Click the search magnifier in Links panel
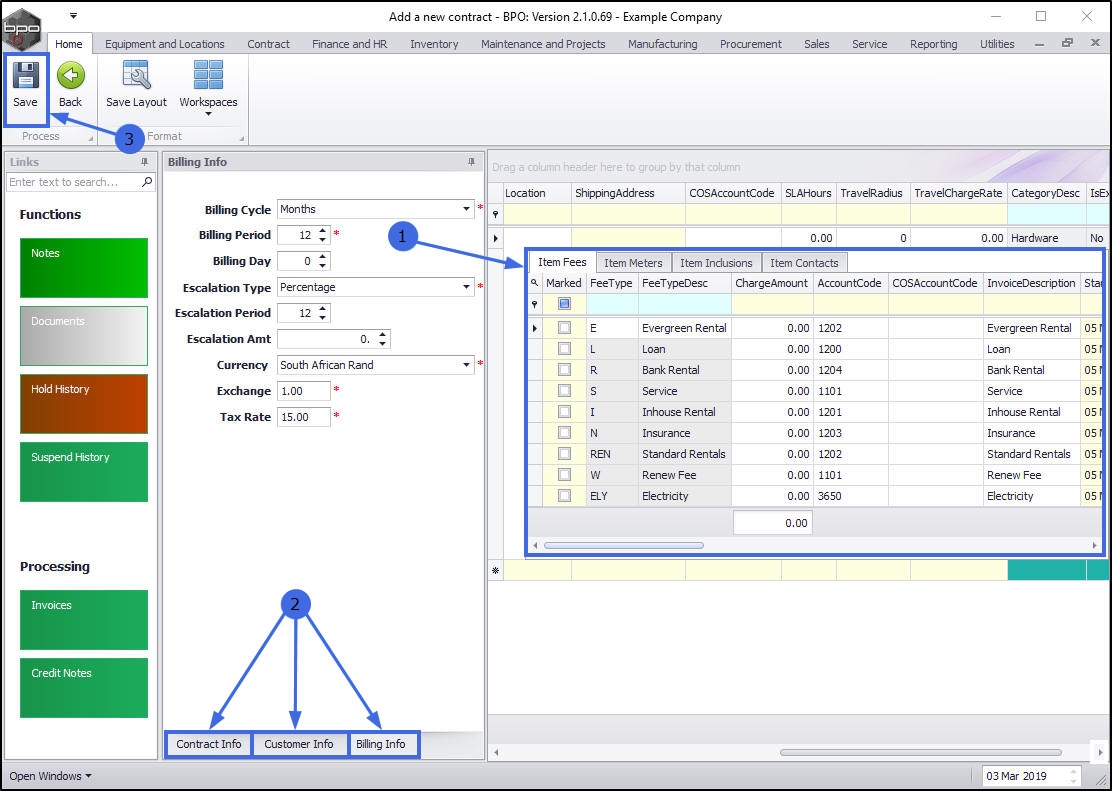 tap(147, 182)
